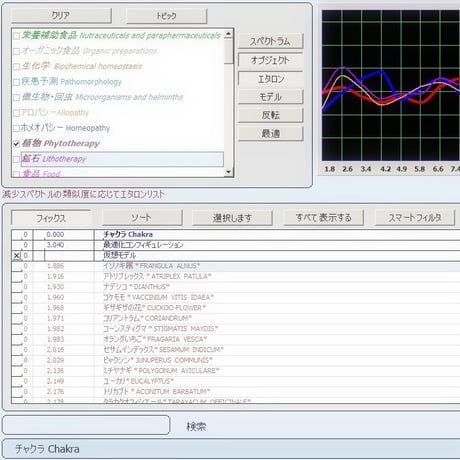Click the すべて表示する button
Screen dimensions: 460x460
[x=323, y=218]
